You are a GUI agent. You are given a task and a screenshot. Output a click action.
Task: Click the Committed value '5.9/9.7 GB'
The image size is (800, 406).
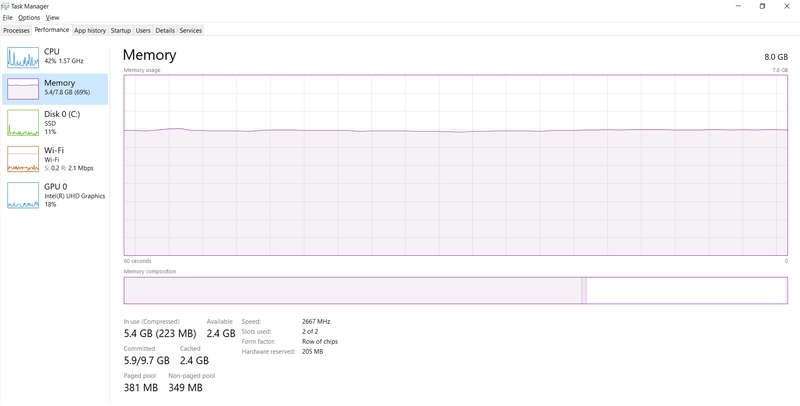tap(146, 360)
